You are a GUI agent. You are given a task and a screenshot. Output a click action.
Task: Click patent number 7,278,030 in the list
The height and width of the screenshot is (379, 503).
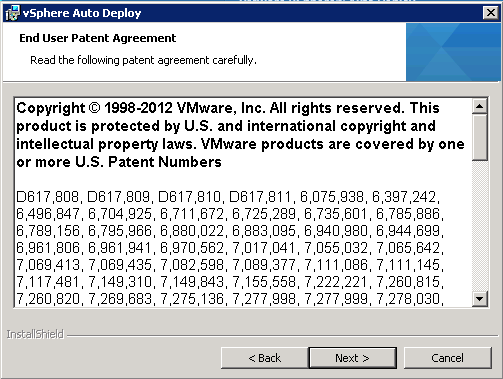pyautogui.click(x=410, y=299)
